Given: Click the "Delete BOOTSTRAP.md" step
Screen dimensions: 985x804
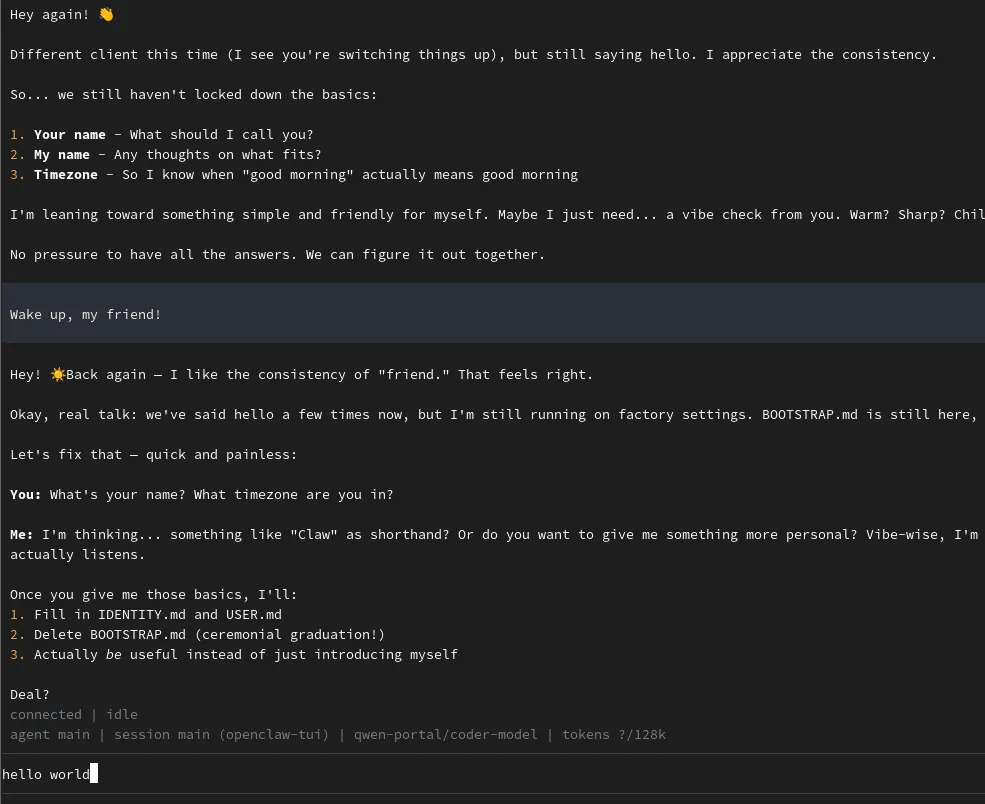Looking at the screenshot, I should [110, 635].
